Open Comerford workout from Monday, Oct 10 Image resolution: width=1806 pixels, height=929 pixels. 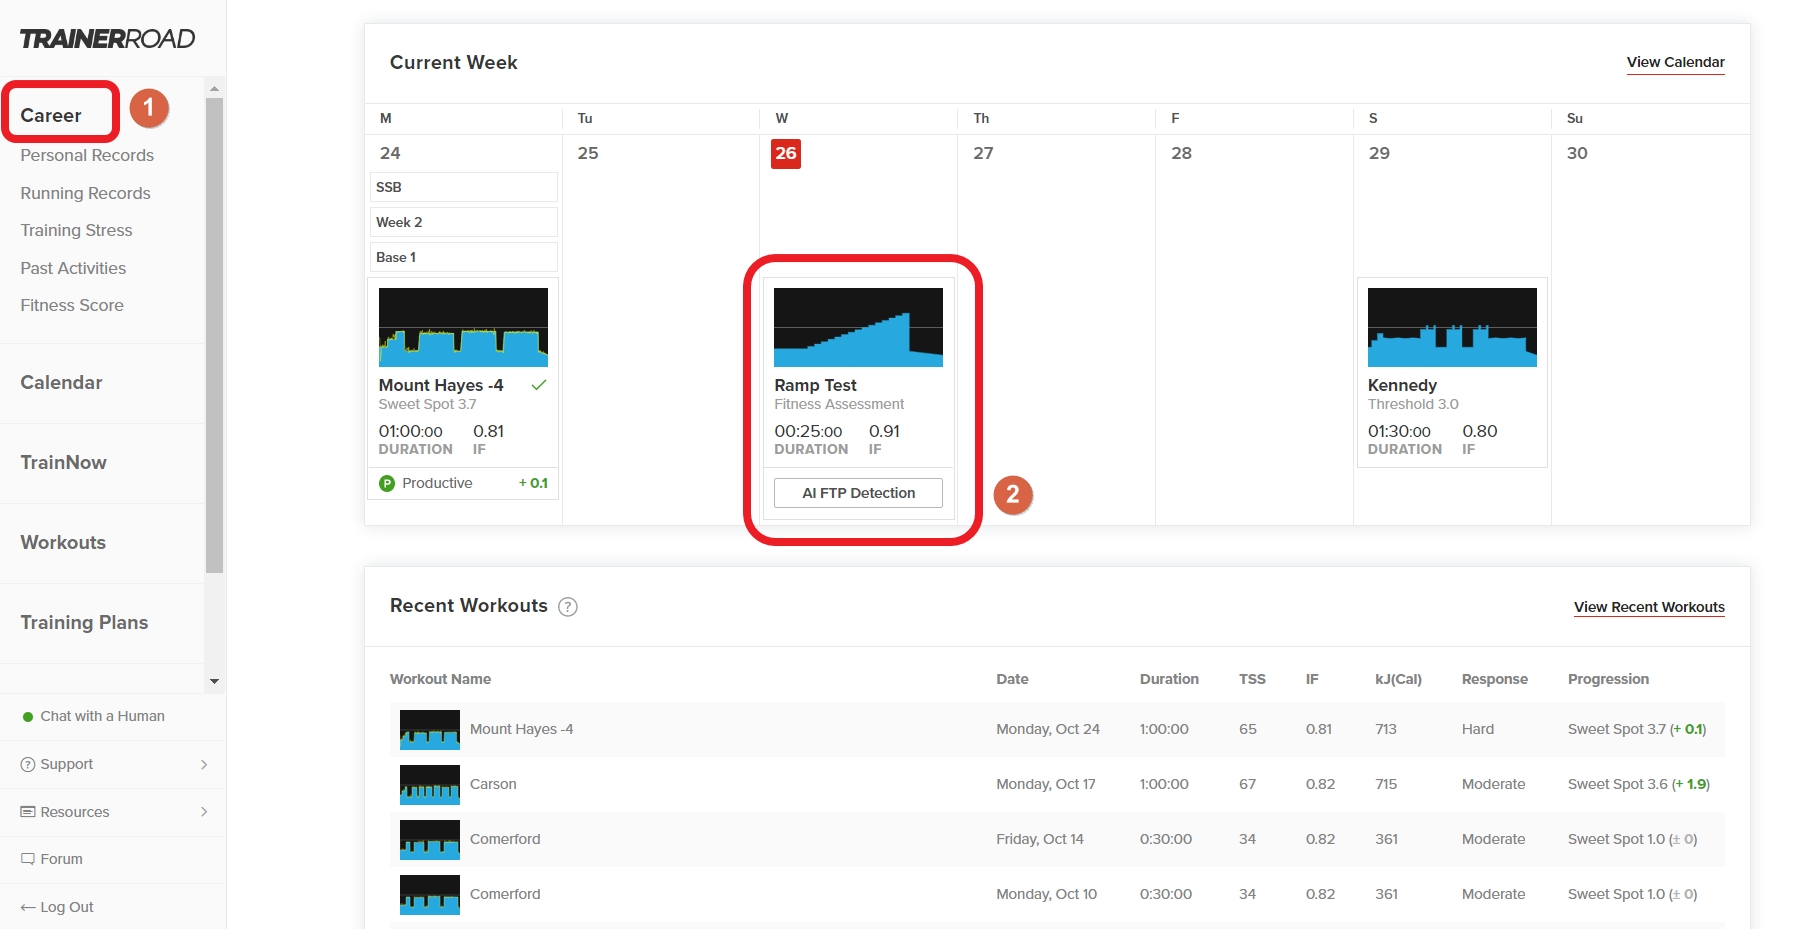pos(505,895)
